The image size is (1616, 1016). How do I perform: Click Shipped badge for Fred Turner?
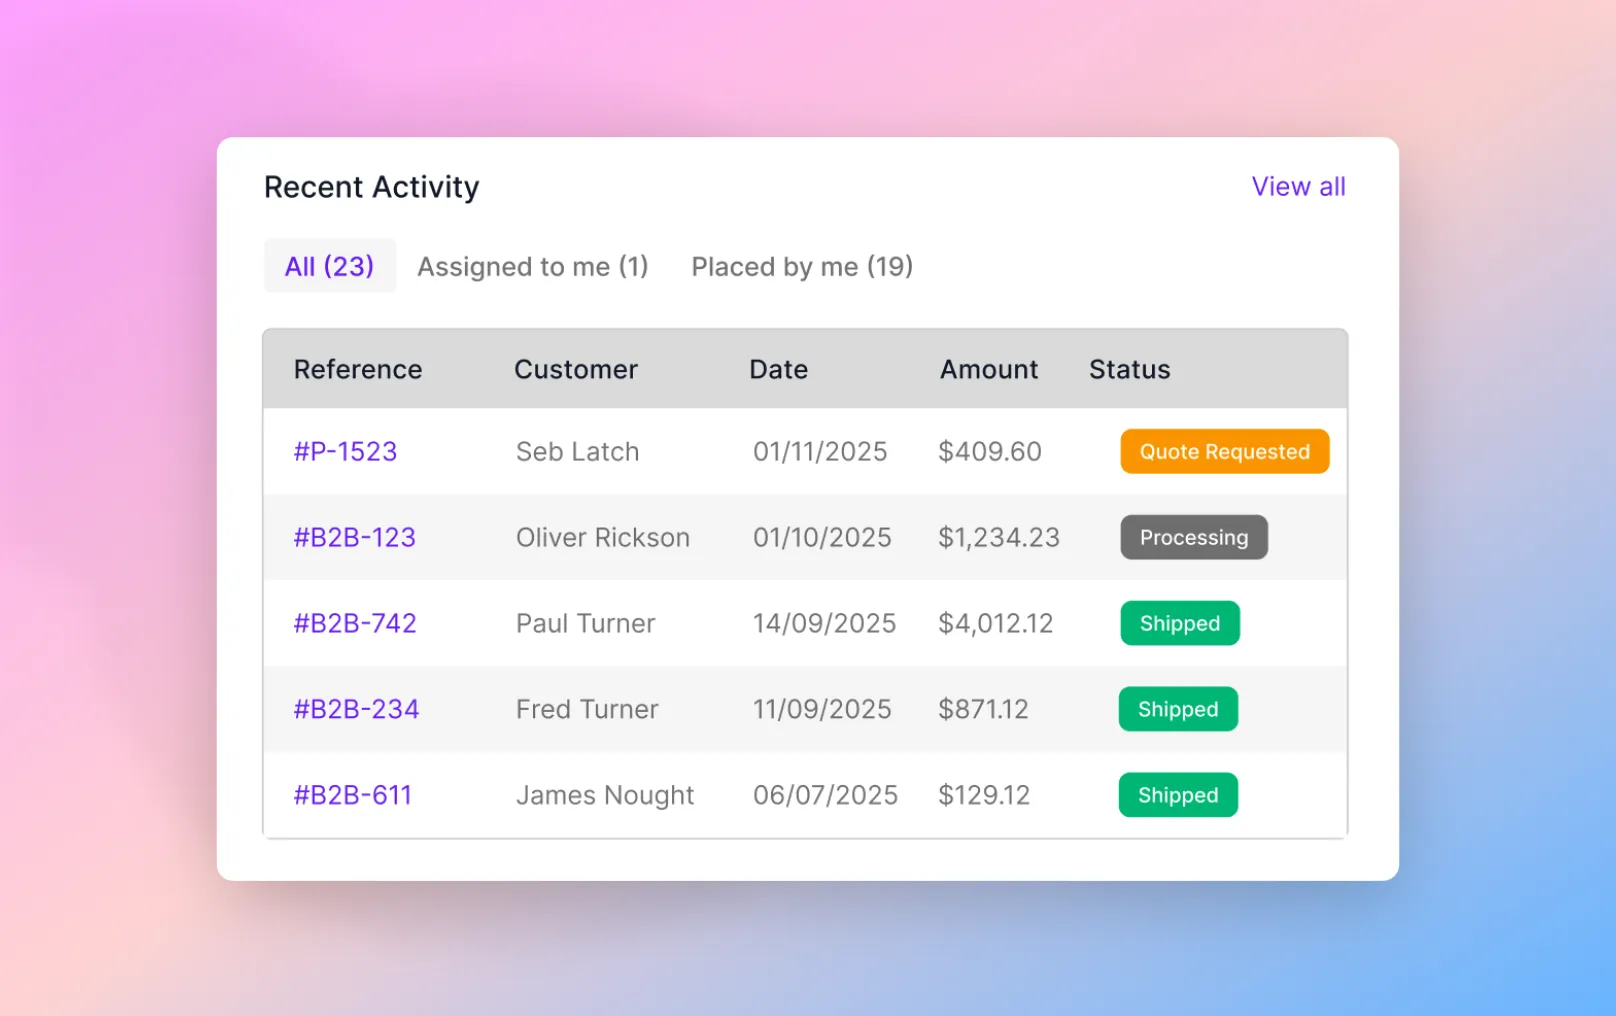click(1178, 710)
